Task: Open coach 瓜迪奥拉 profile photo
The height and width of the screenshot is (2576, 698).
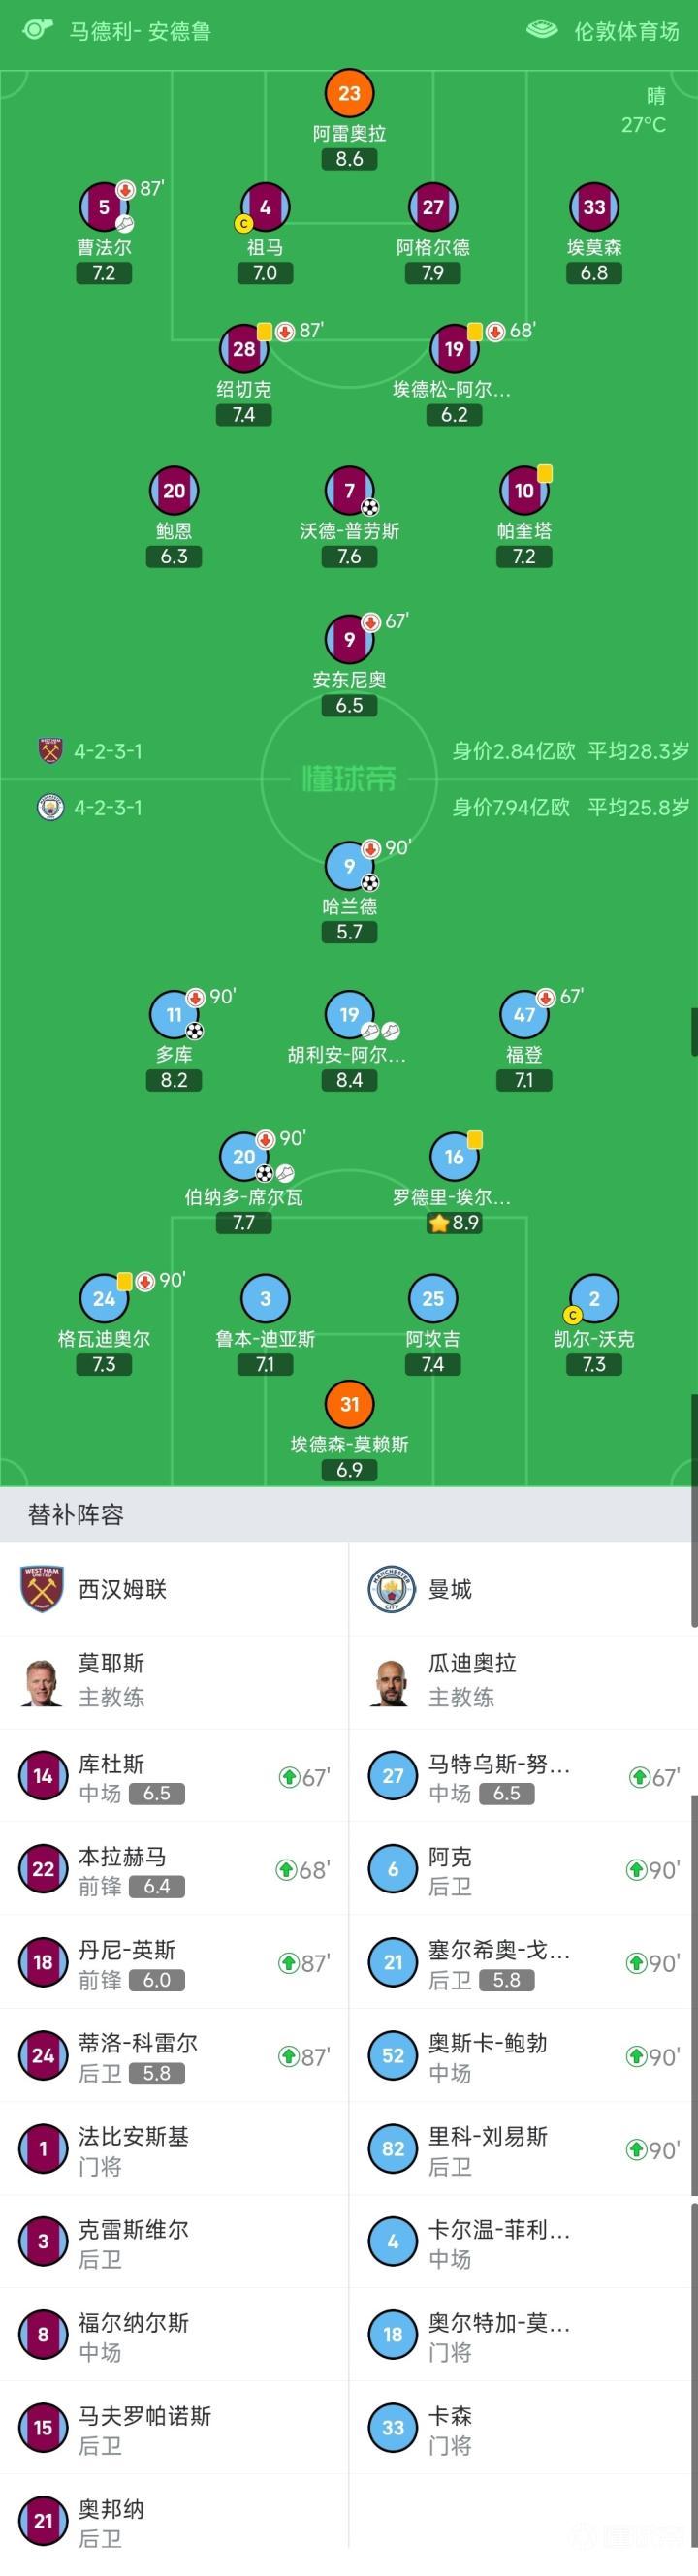Action: click(392, 1680)
